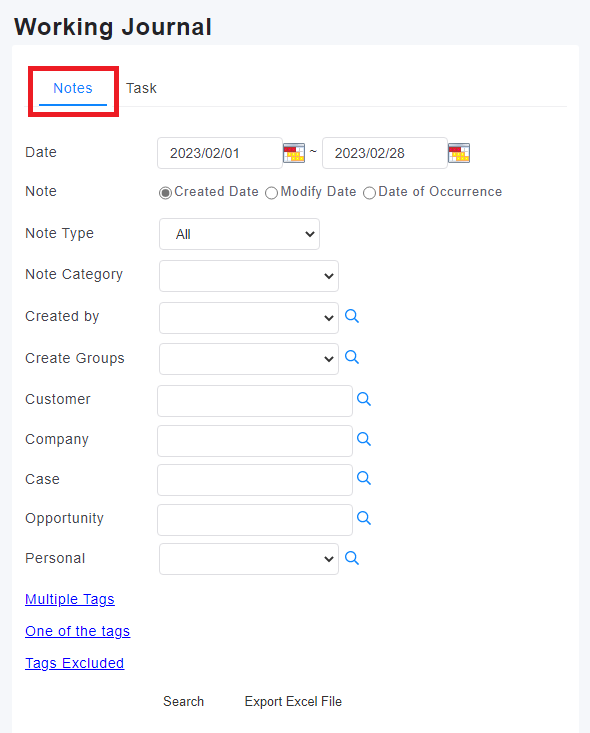Expand the Note Type dropdown

tap(239, 234)
